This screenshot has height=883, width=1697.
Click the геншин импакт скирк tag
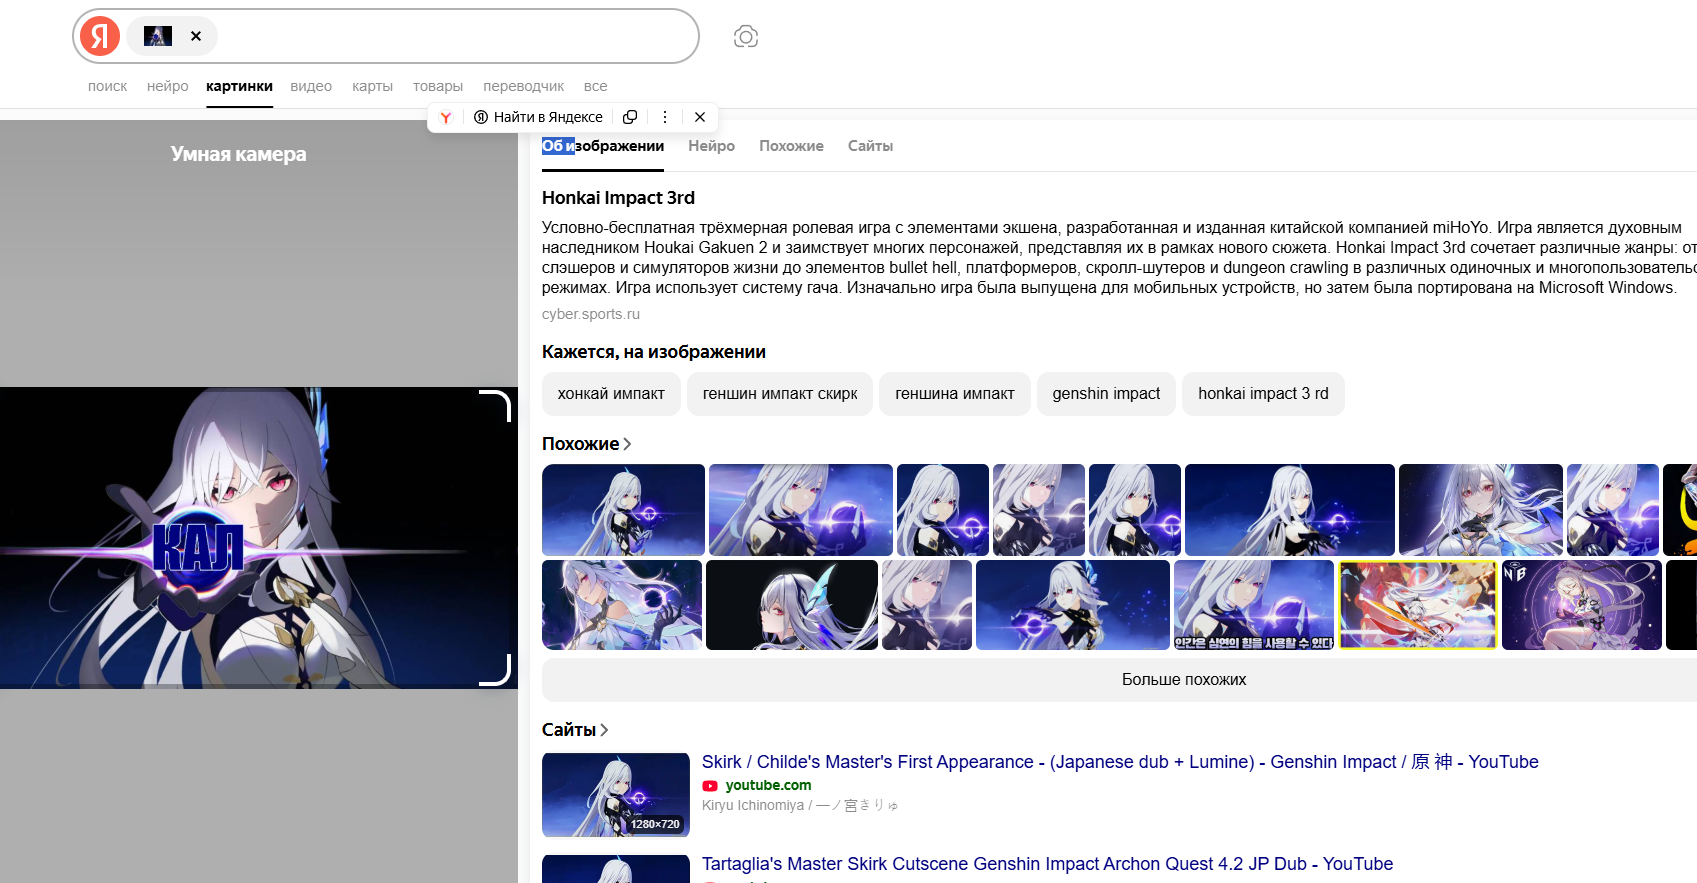[780, 394]
